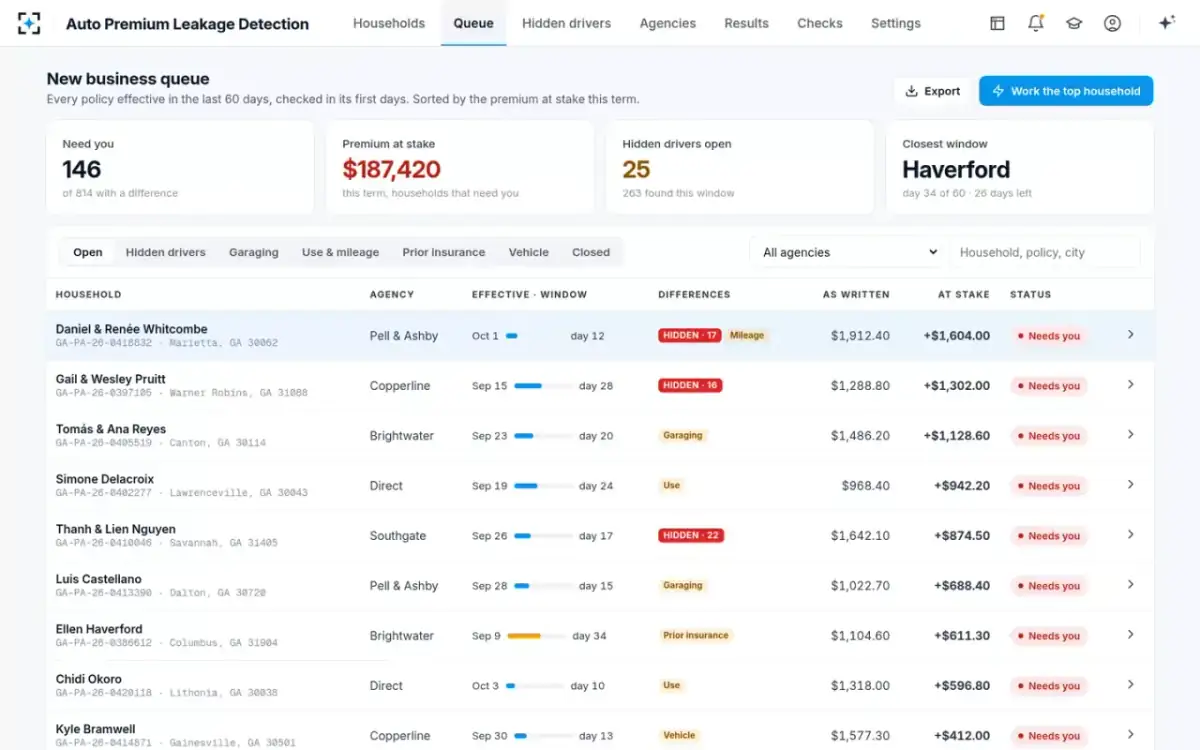Select Thanh & Lien Nguyen household name

pyautogui.click(x=115, y=529)
